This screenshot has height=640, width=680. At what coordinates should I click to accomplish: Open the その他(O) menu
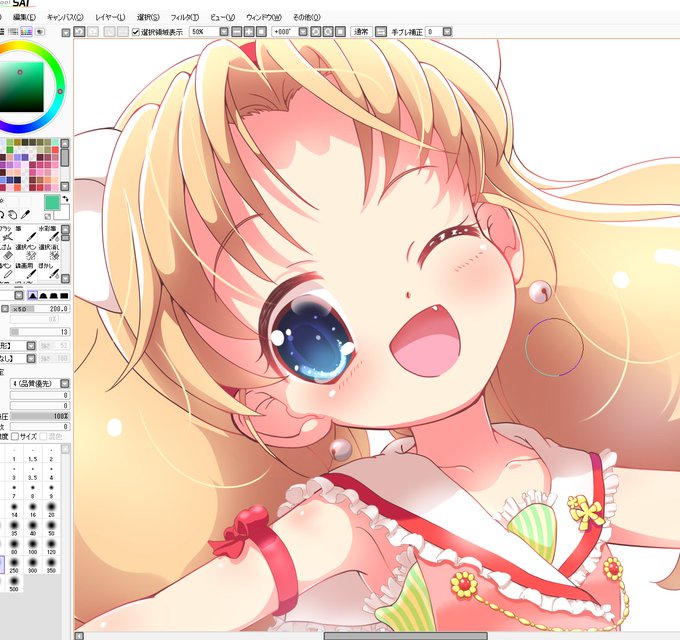point(307,17)
